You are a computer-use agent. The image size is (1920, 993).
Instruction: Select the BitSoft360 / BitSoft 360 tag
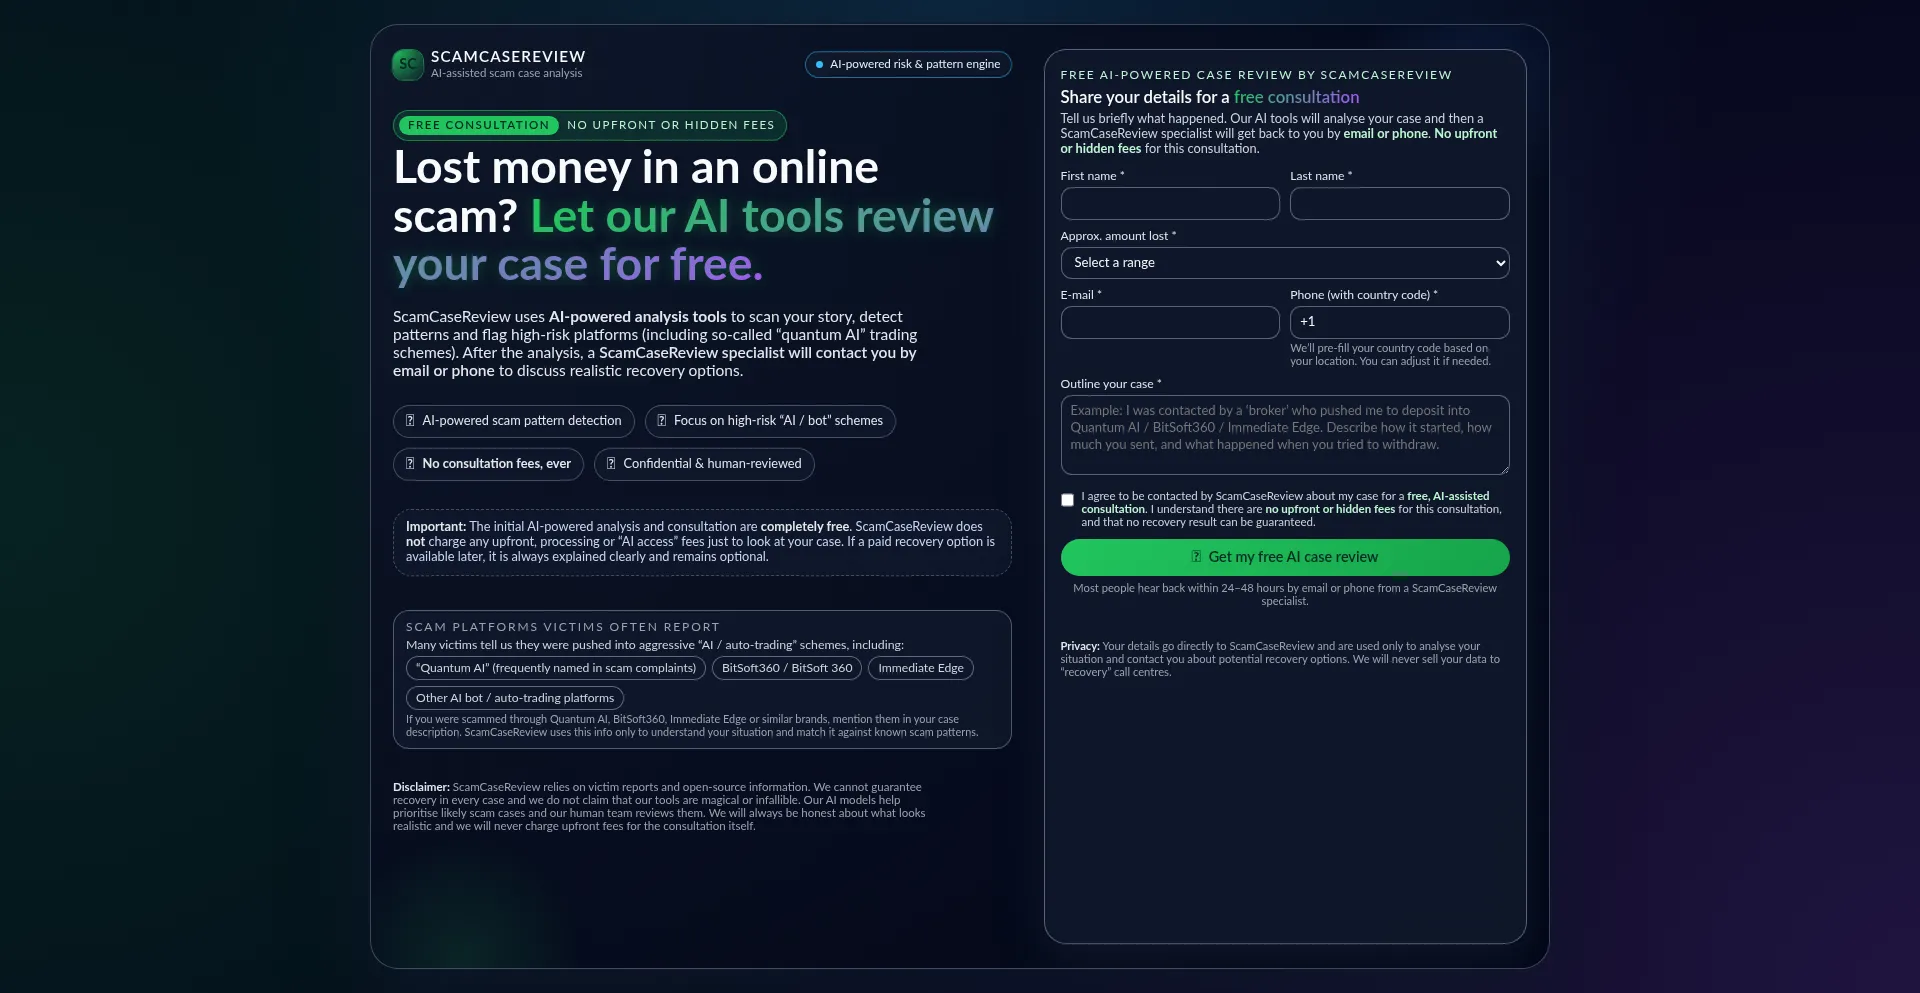pyautogui.click(x=787, y=668)
